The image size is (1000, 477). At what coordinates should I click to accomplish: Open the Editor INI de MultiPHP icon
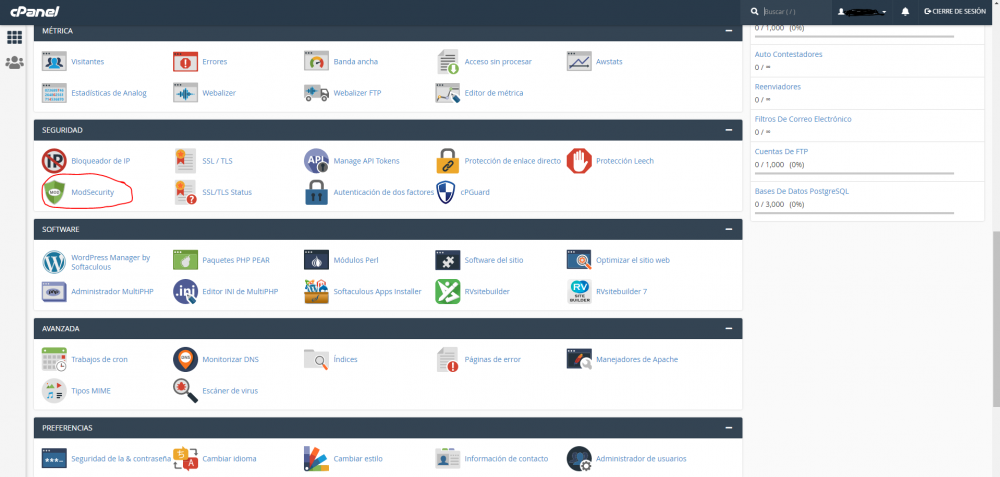pyautogui.click(x=186, y=291)
